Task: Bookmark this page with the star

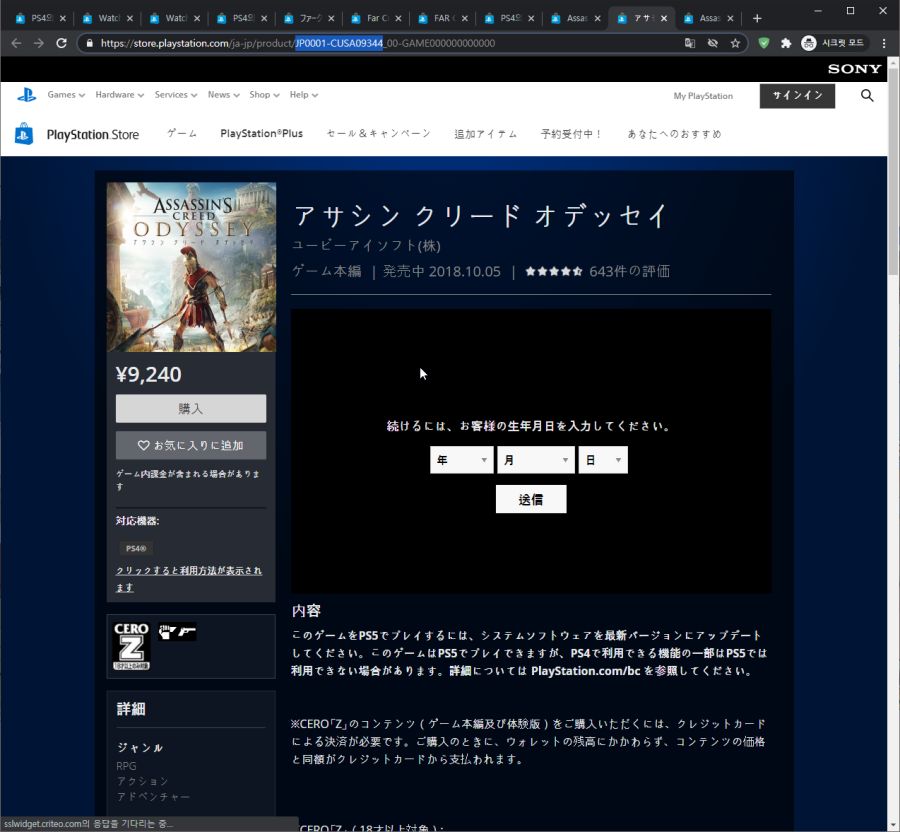Action: pyautogui.click(x=735, y=43)
